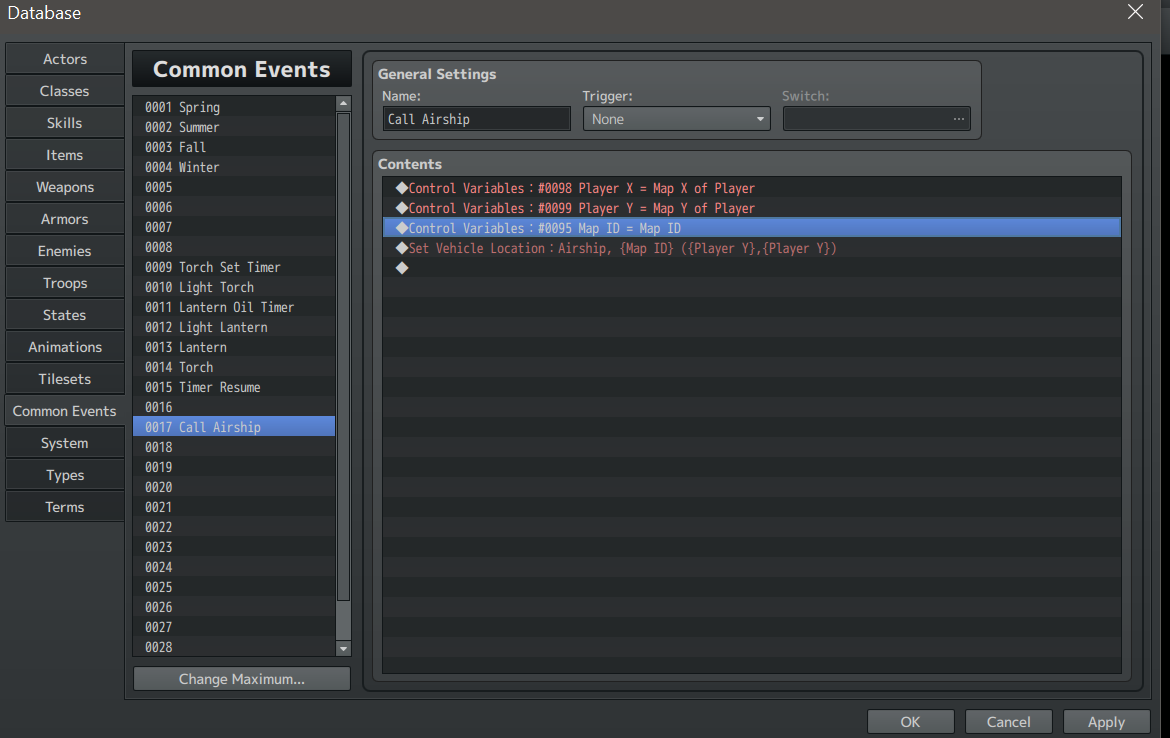Confirm with the OK button
The image size is (1170, 738).
910,722
